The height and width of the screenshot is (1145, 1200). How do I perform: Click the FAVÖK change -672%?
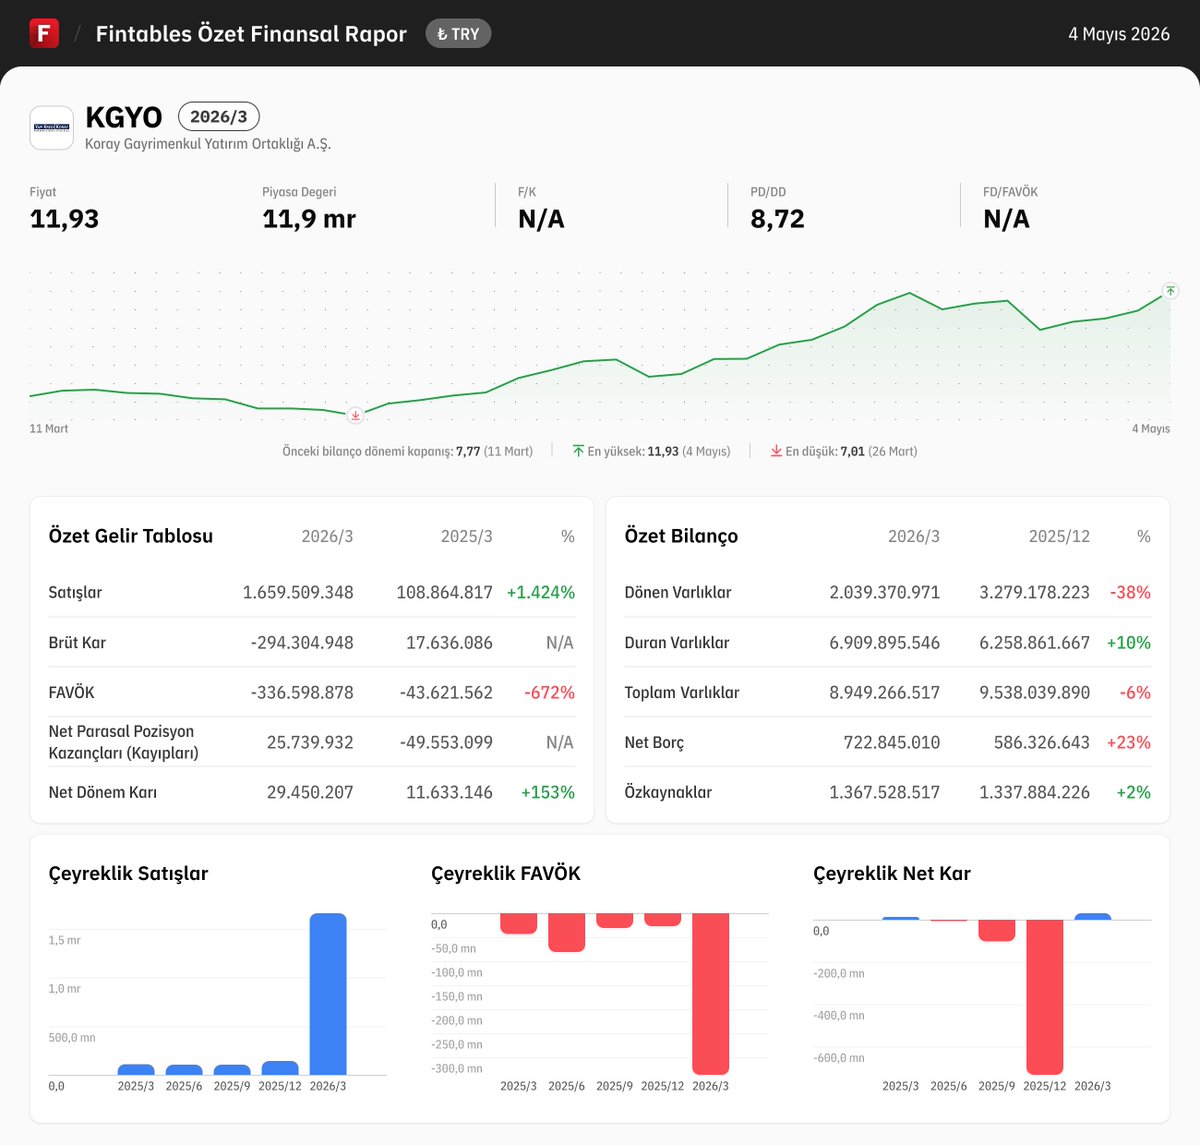[x=550, y=692]
